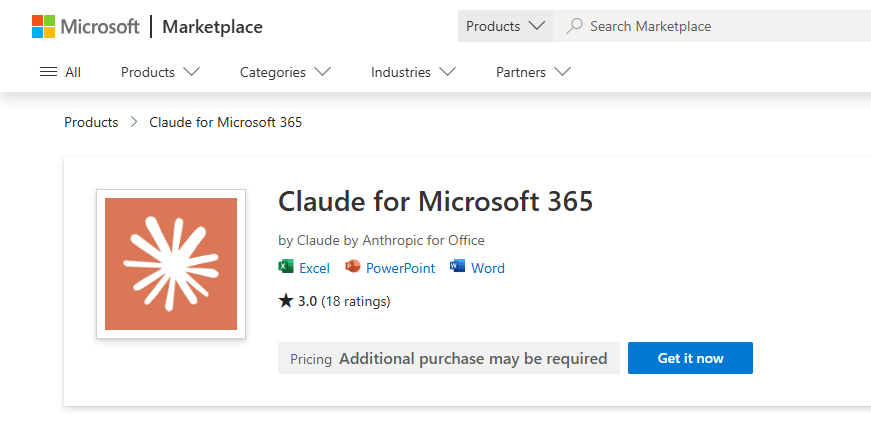Expand the Categories navigation menu
The image size is (871, 421).
(285, 72)
